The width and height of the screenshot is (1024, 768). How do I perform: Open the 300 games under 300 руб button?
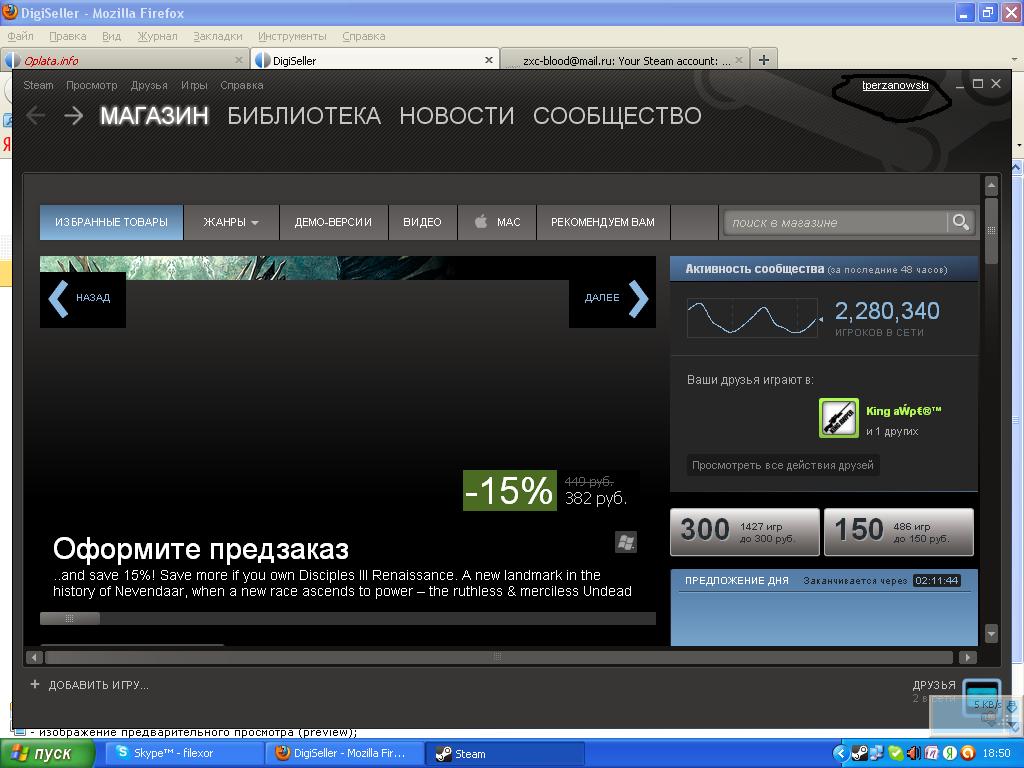pos(744,532)
